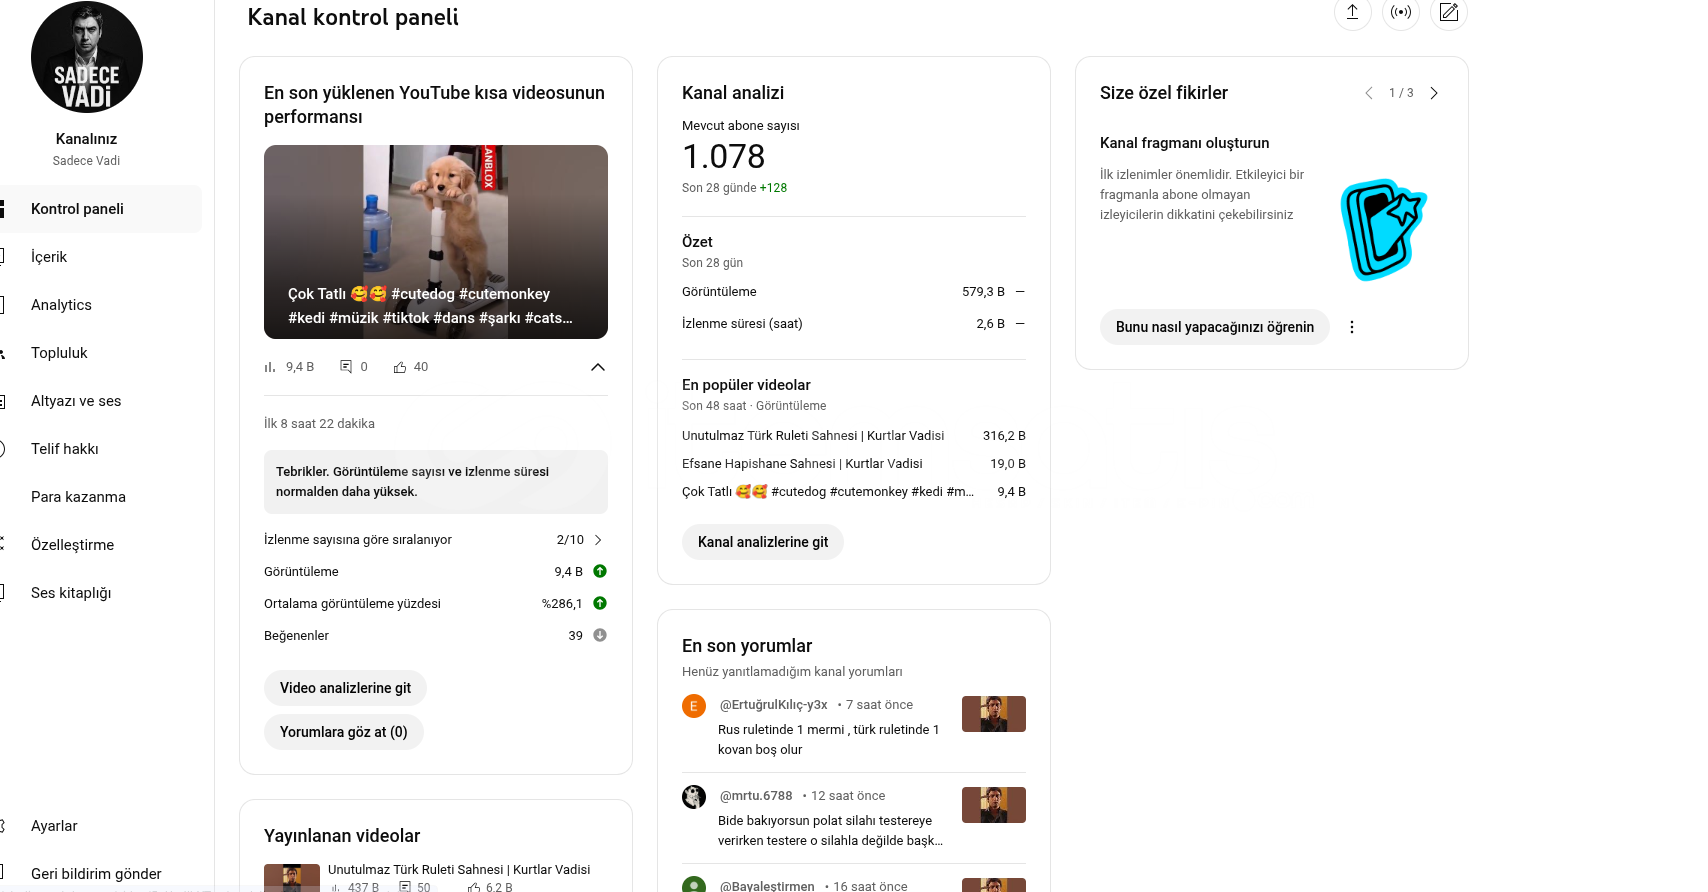Open @ErtuğrulKılıç-y3x commenter name
The width and height of the screenshot is (1708, 892).
(x=773, y=705)
